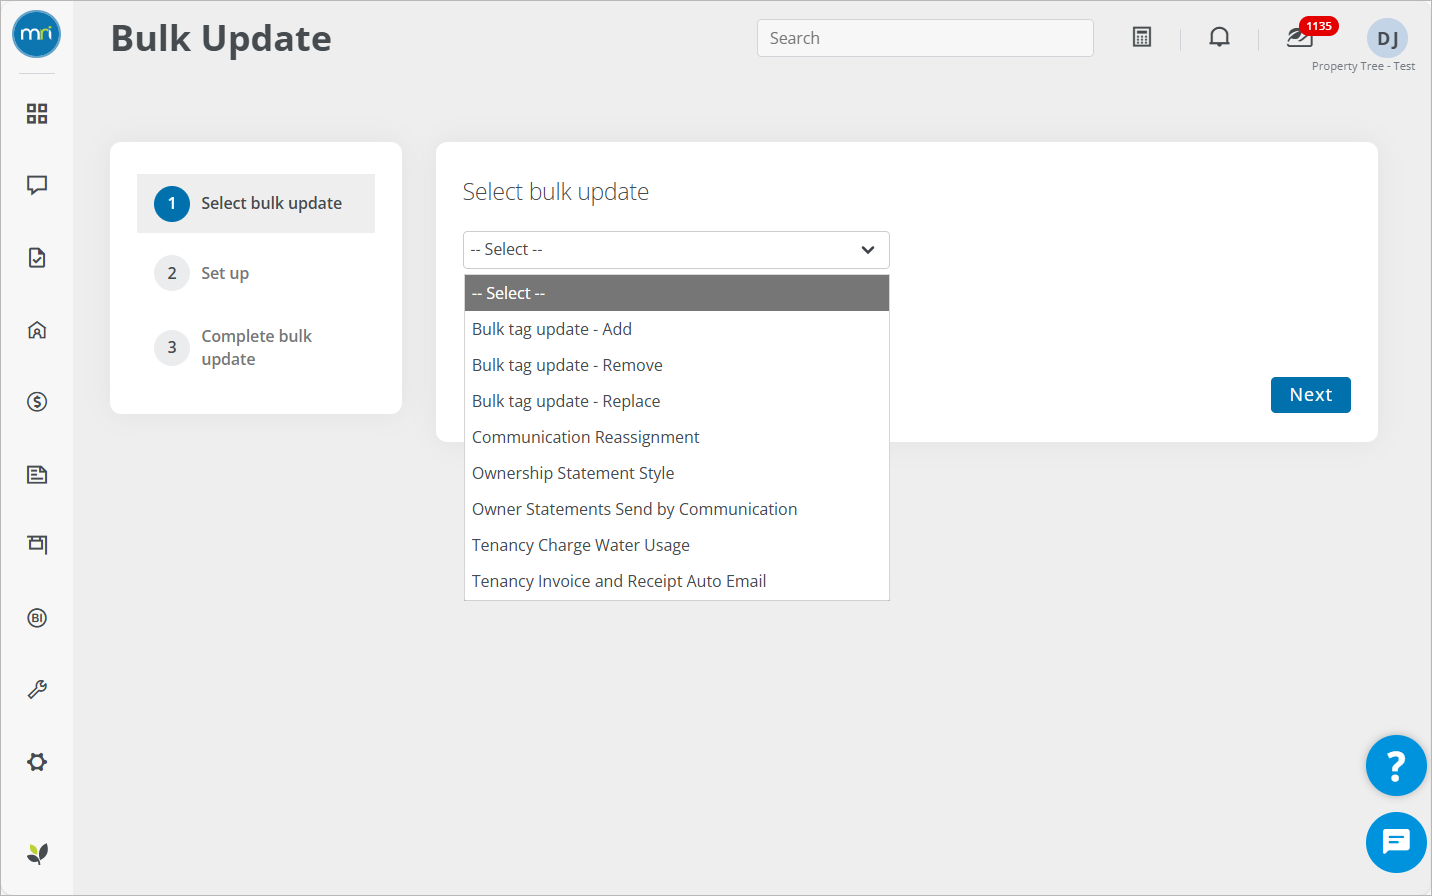Open the calculator icon in header
This screenshot has width=1432, height=896.
(x=1142, y=37)
